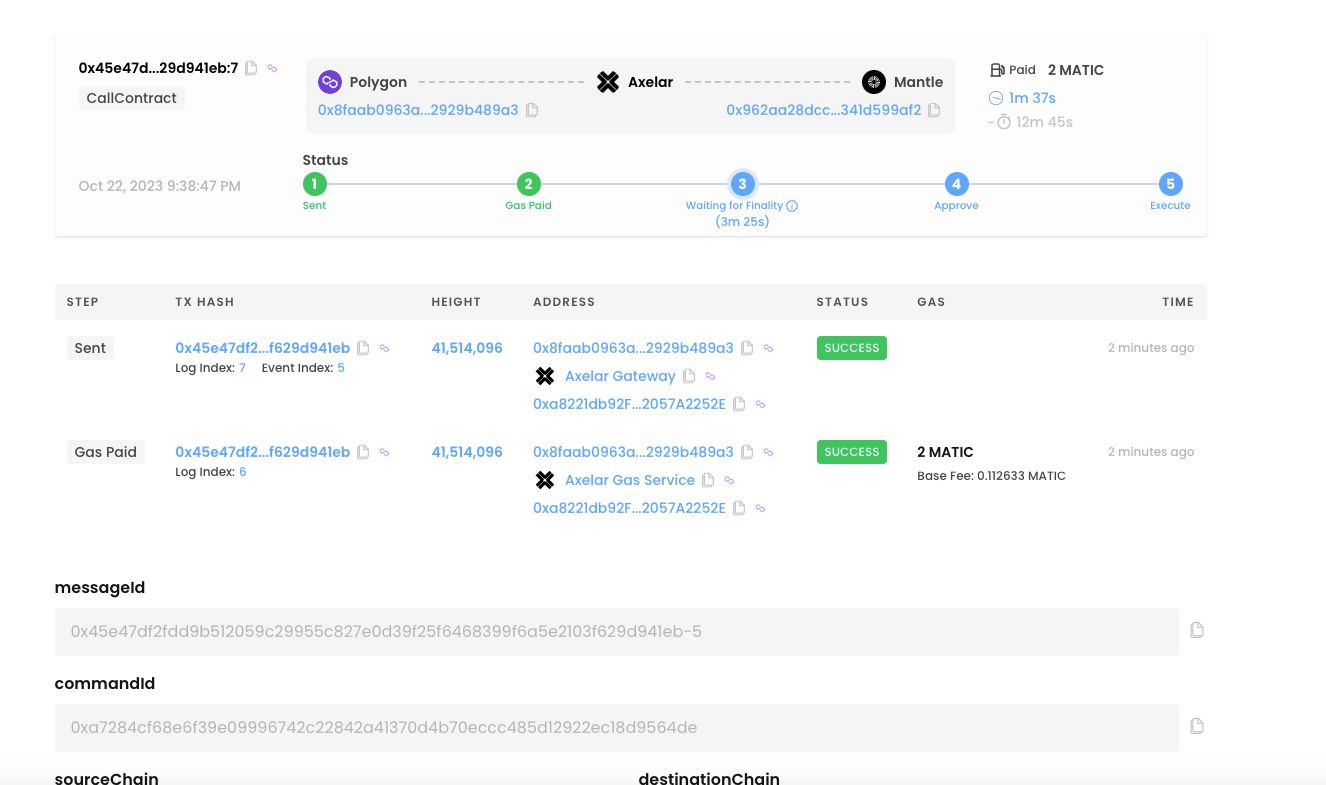Click status step 4 Approve marker
The width and height of the screenshot is (1326, 785).
(x=956, y=184)
